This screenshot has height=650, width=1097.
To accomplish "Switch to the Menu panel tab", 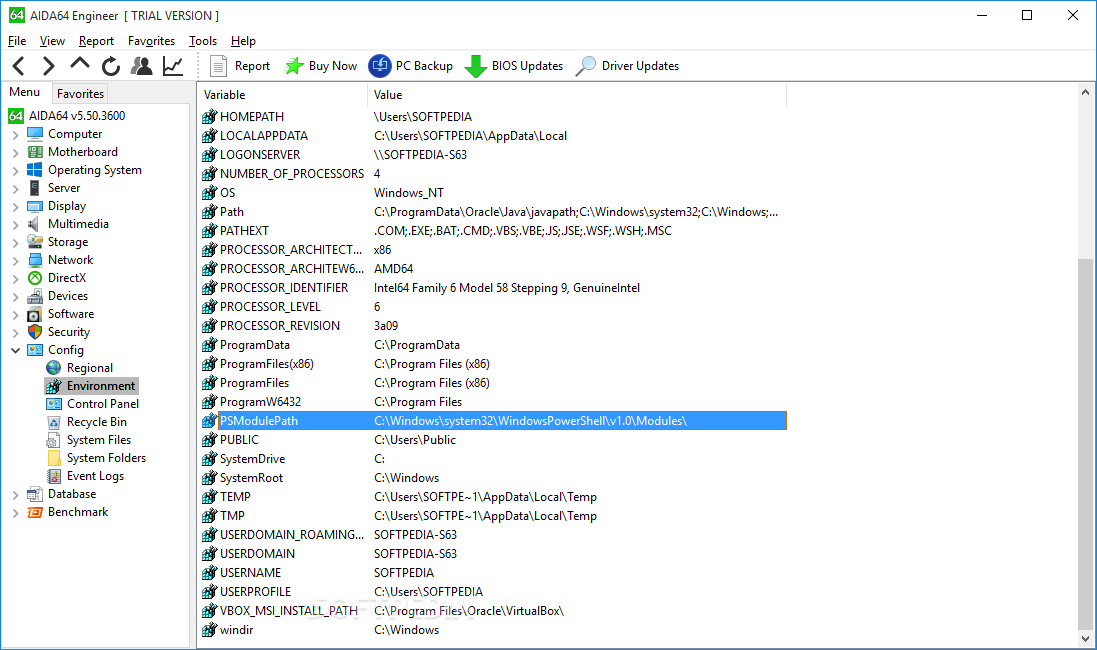I will (x=24, y=92).
